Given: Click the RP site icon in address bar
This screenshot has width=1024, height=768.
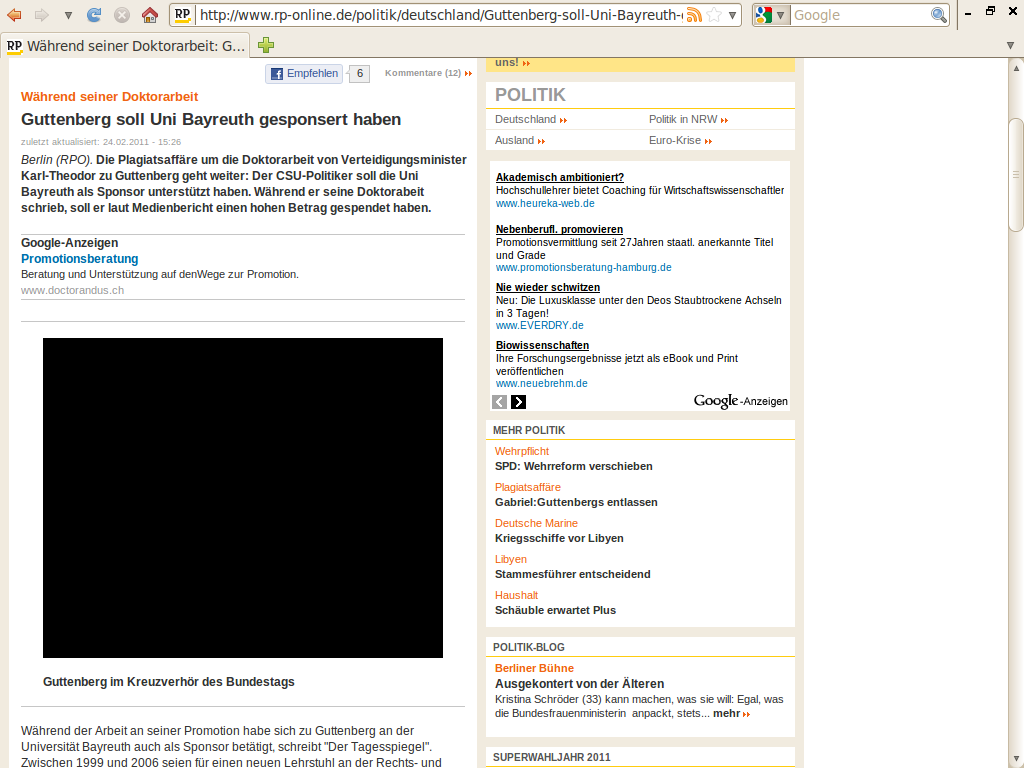Looking at the screenshot, I should tap(182, 15).
